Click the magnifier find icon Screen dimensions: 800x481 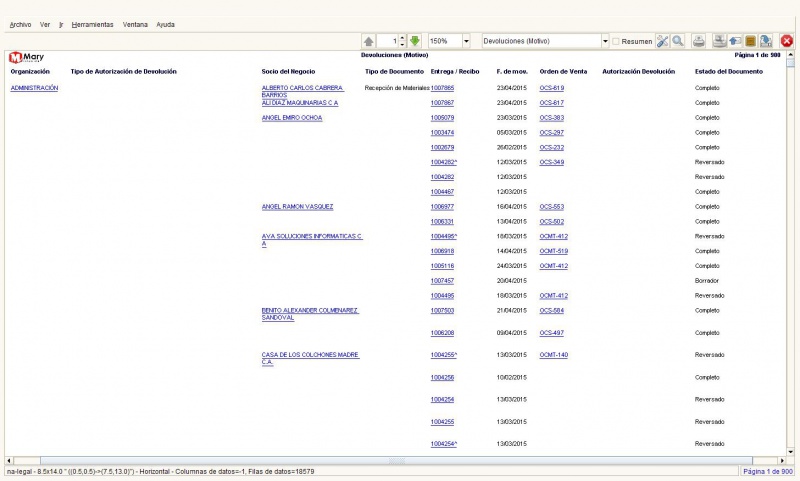tap(678, 41)
